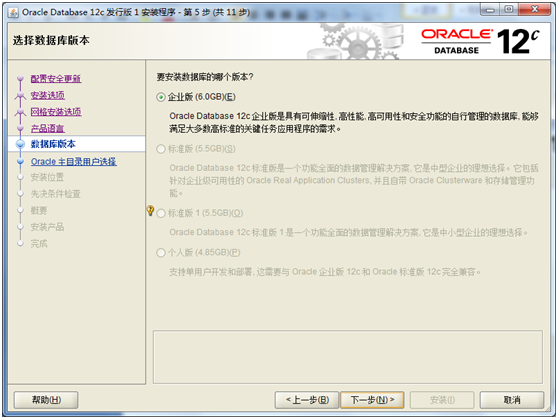558x419 pixels.
Task: Pick the 个人版 (4.85GB) radio option
Action: pyautogui.click(x=161, y=253)
